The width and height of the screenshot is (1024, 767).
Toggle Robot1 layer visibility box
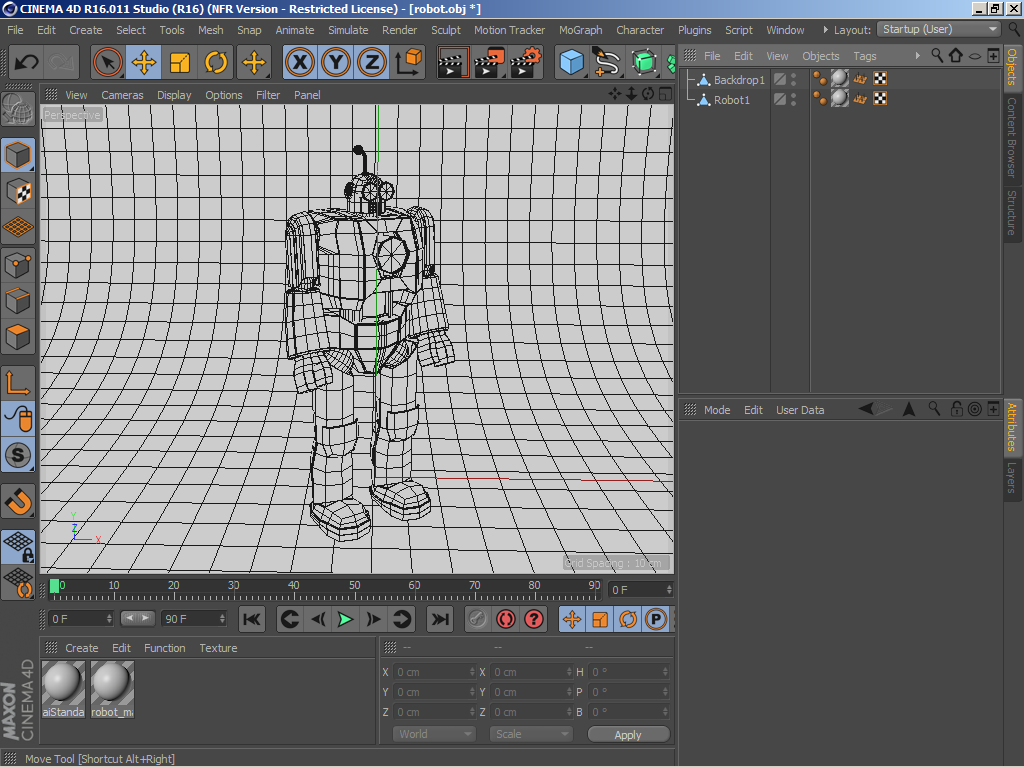pos(780,99)
